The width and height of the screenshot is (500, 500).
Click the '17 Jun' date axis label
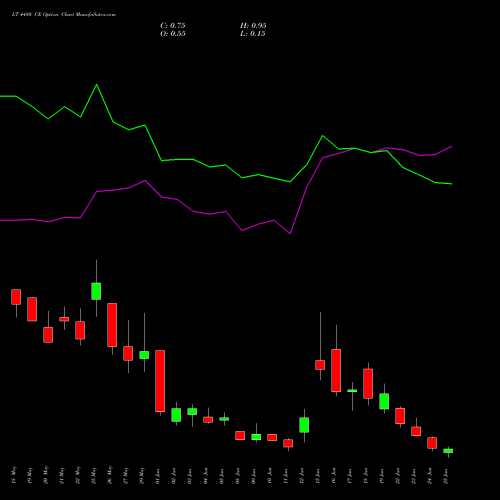tap(350, 476)
